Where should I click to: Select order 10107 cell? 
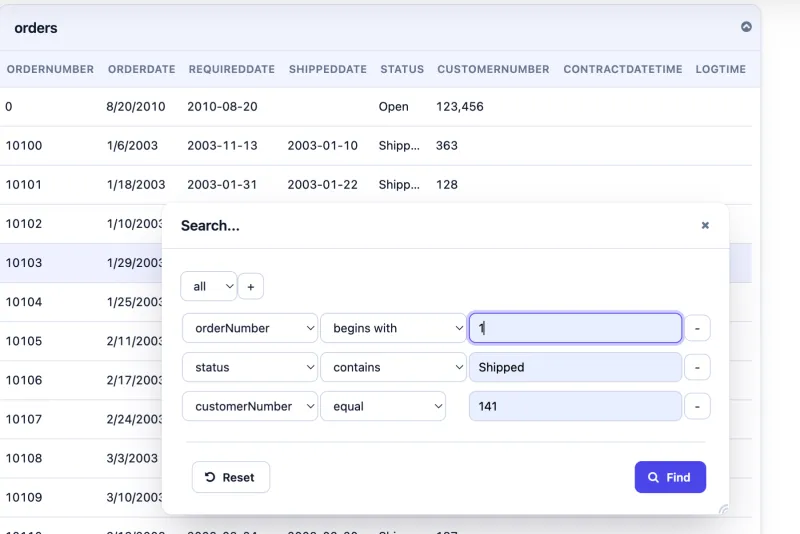pos(24,419)
